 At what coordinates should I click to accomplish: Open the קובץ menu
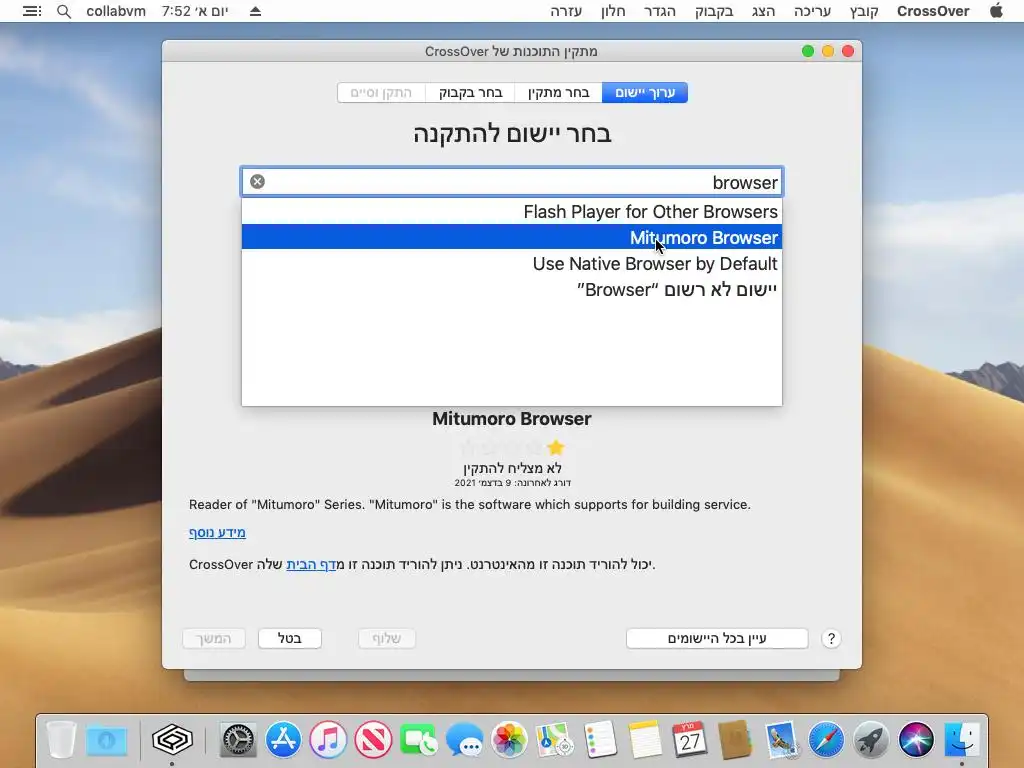point(864,11)
